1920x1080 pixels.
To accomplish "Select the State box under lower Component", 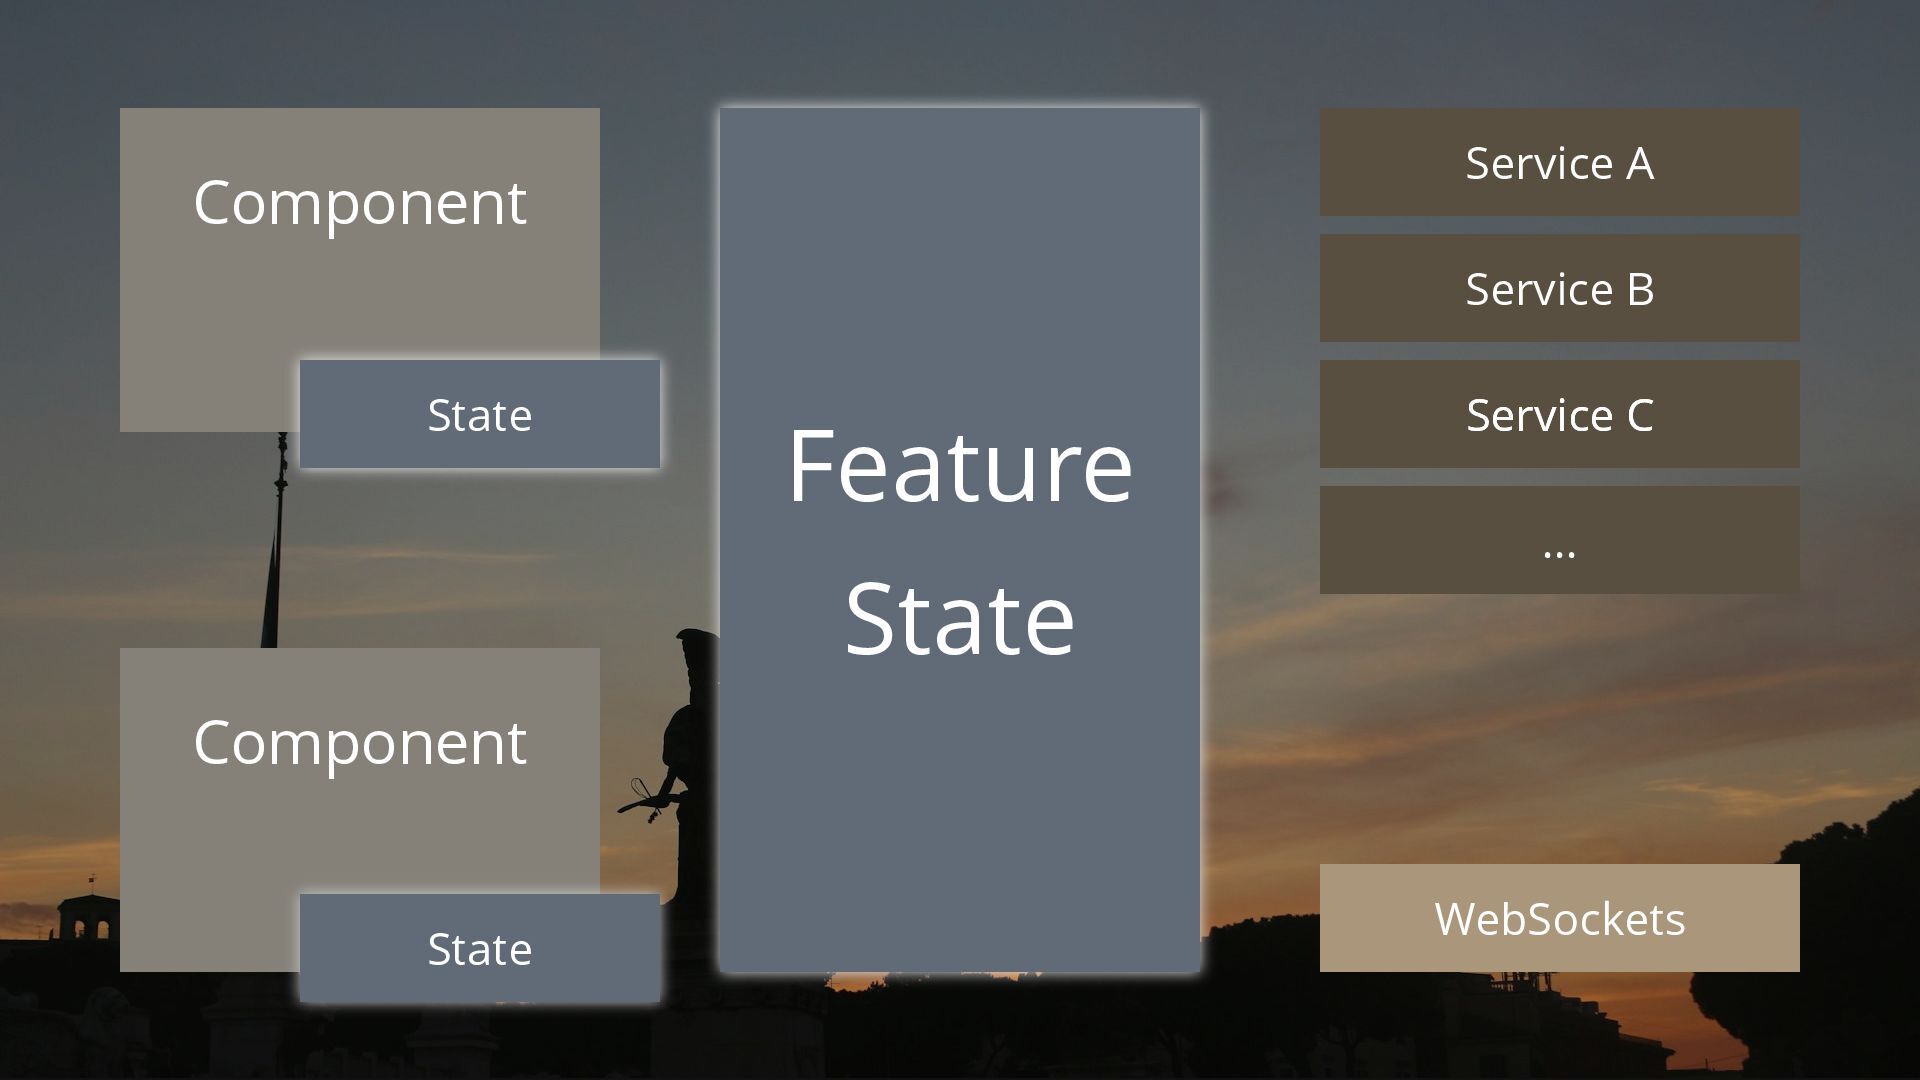I will point(480,948).
